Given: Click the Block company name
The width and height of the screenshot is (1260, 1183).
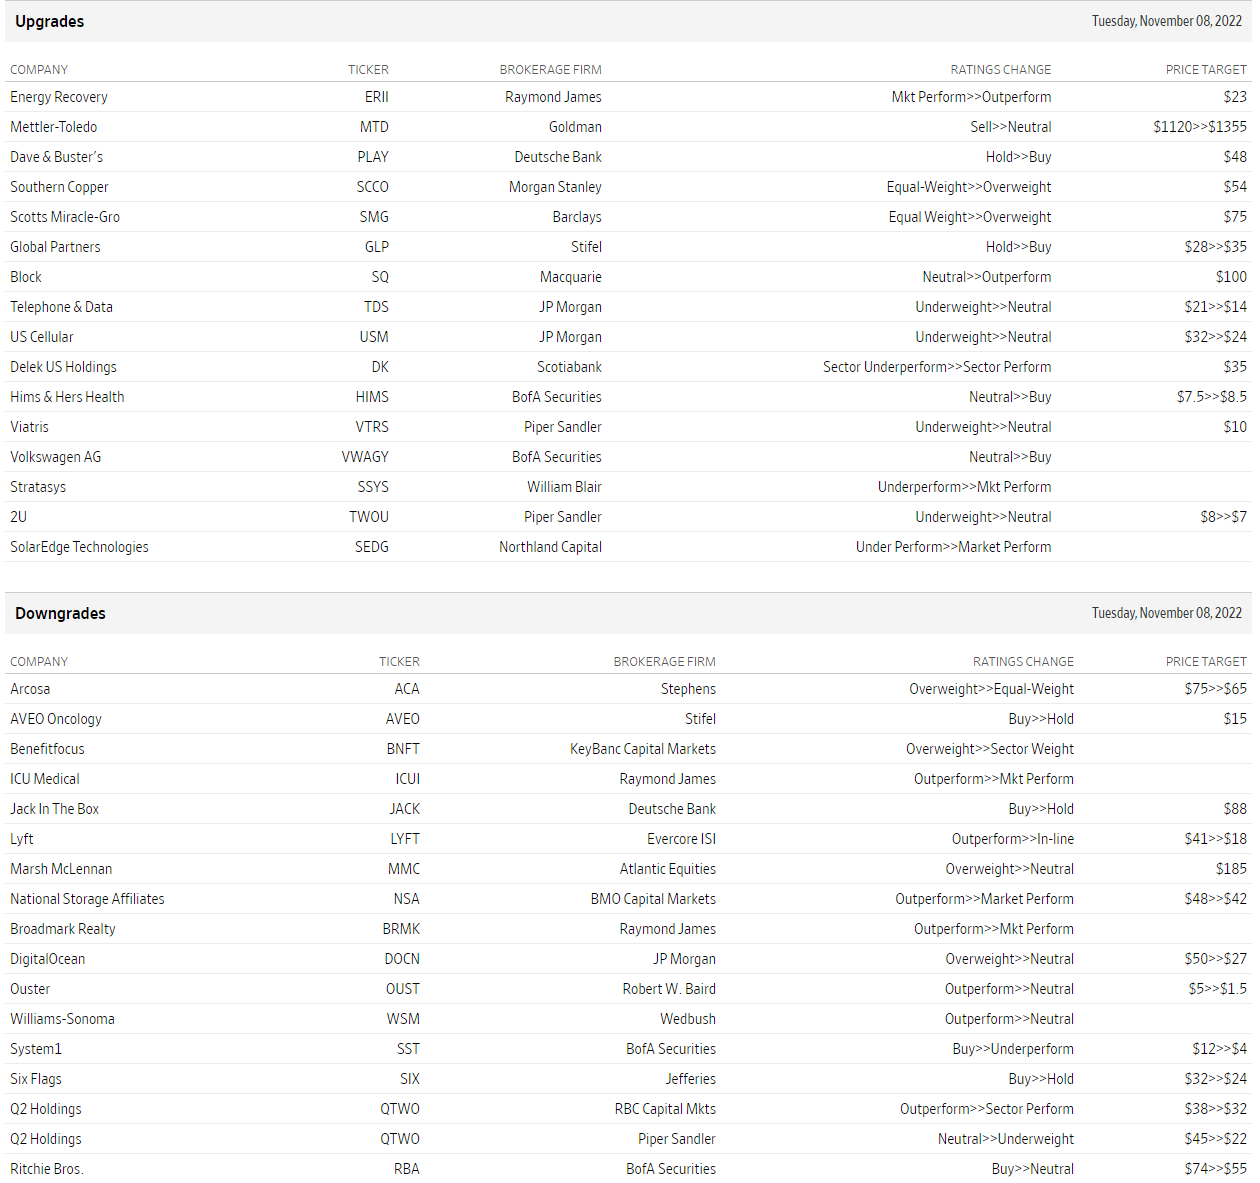Looking at the screenshot, I should pos(26,277).
